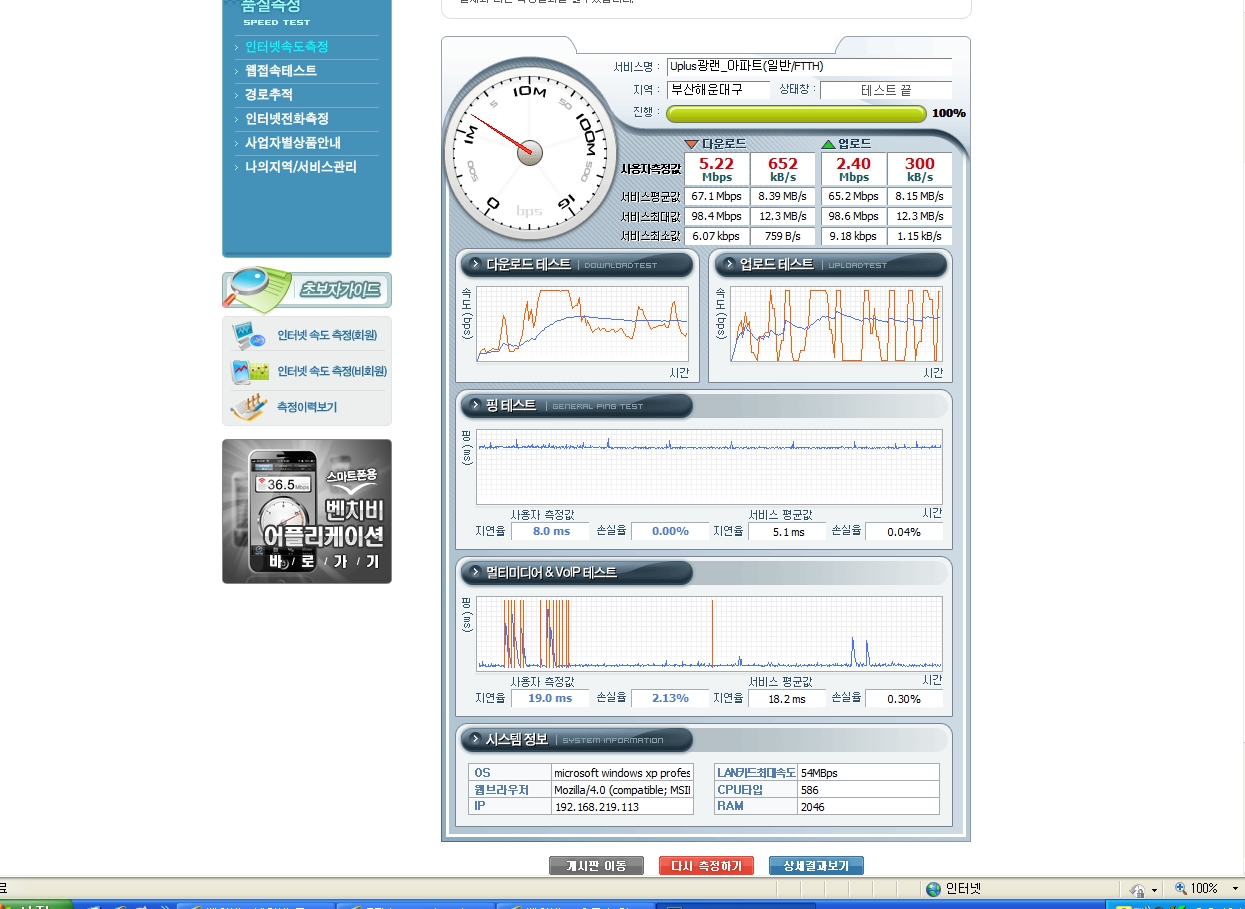Click the 업로드 테스트 header arrow icon
Screen dimensions: 1245x909
729,265
